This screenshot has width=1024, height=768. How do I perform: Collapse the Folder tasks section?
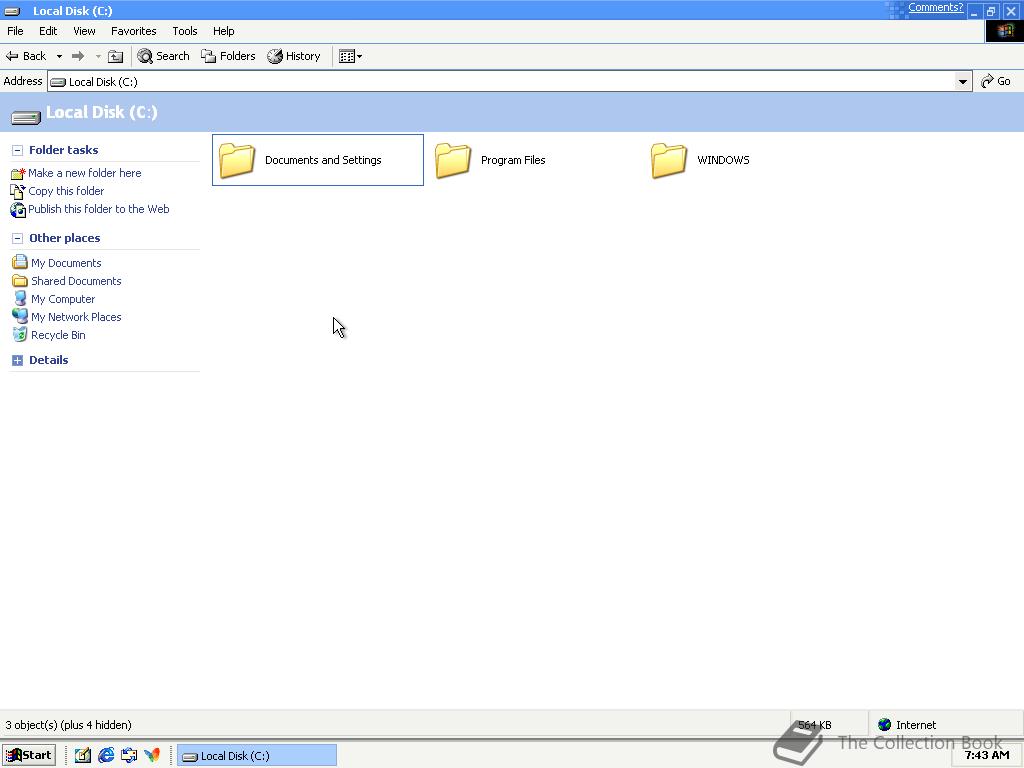tap(18, 150)
